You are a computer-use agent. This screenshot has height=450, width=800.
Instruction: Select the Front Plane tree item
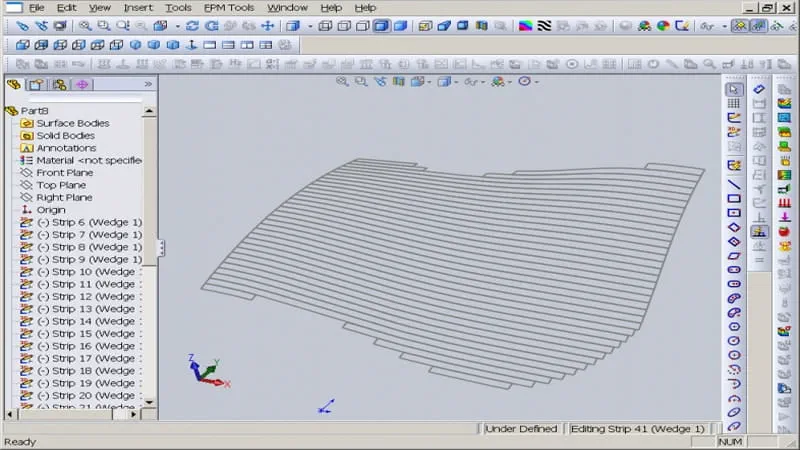(x=64, y=173)
